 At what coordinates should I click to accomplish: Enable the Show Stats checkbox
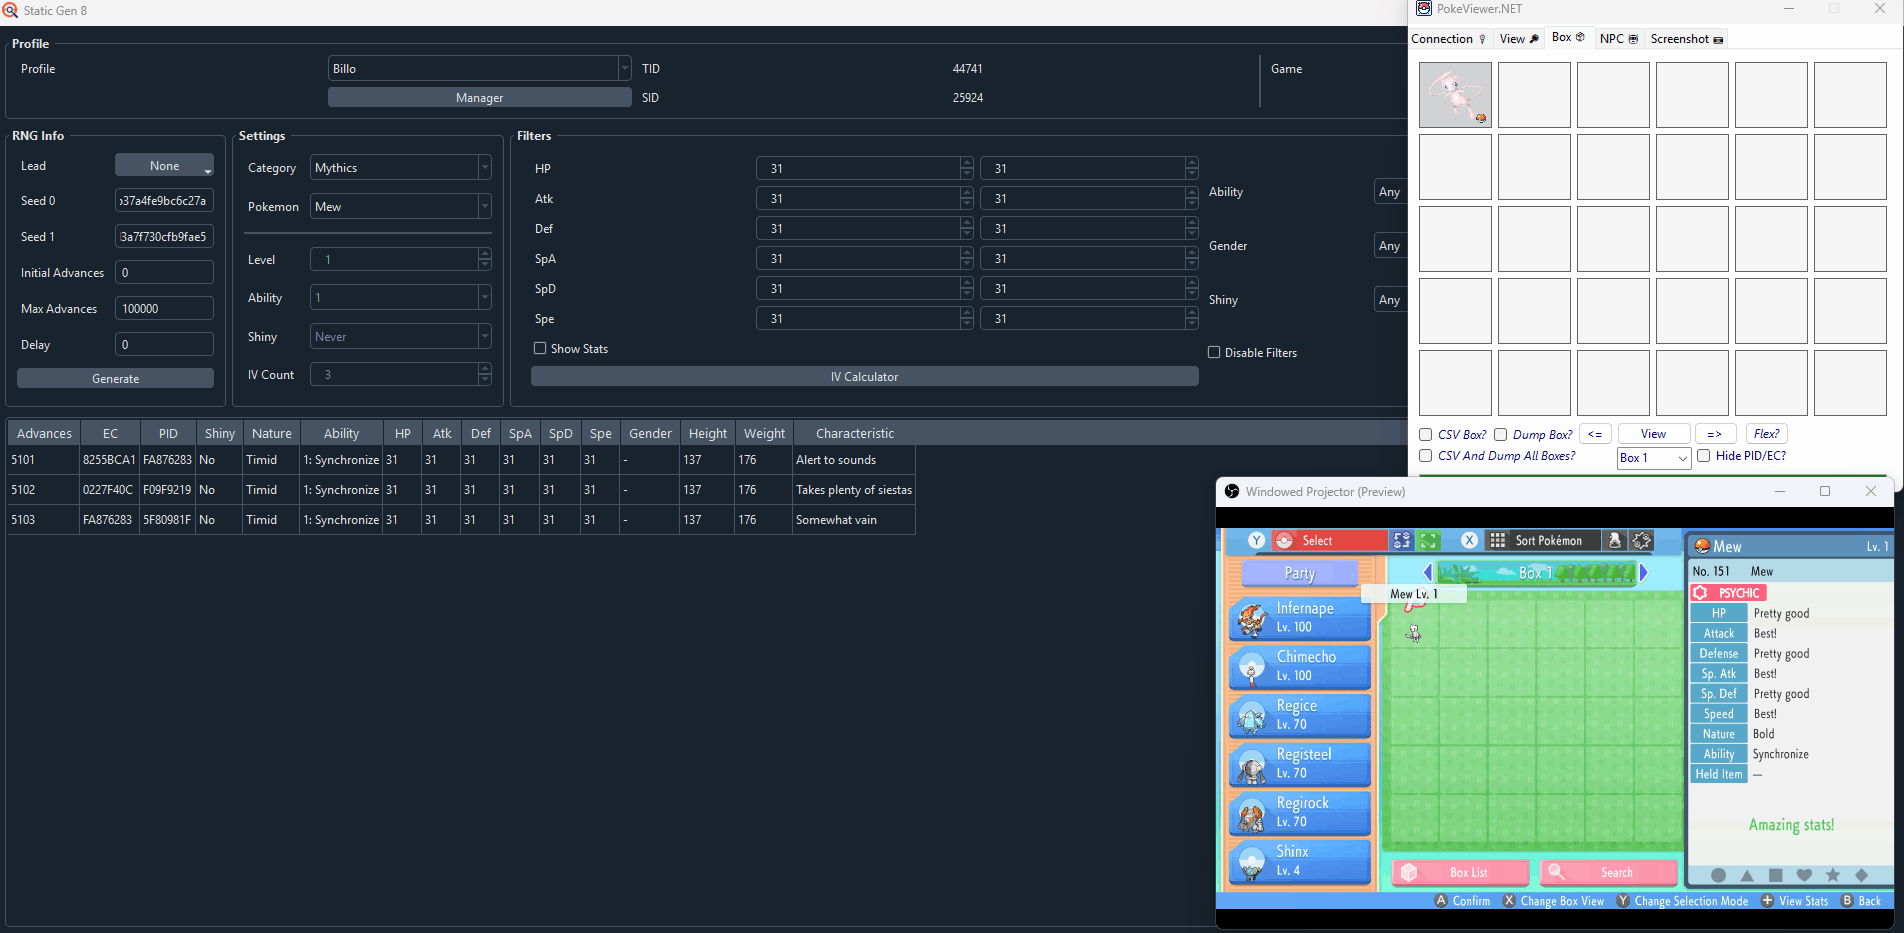pos(540,348)
